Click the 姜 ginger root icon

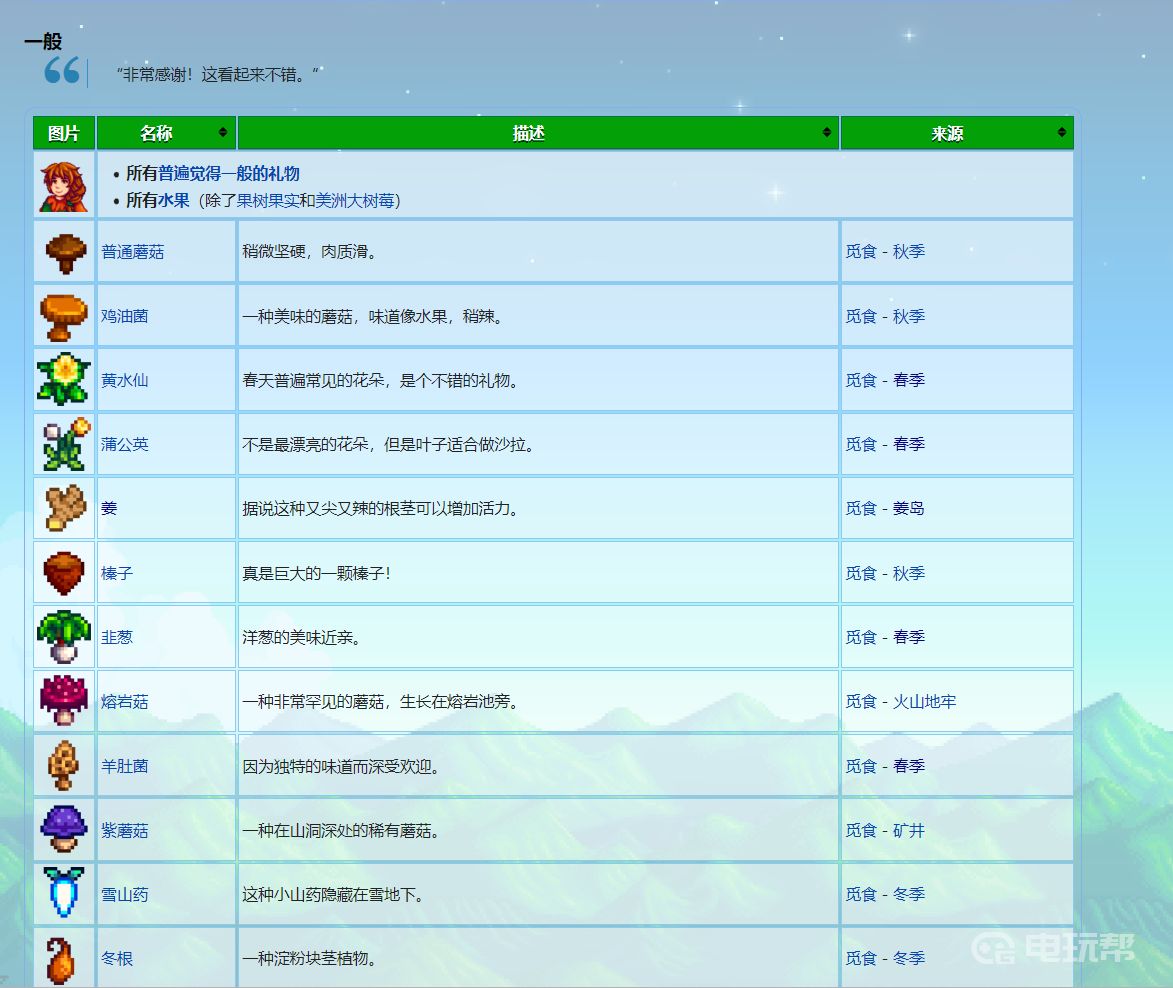[65, 509]
